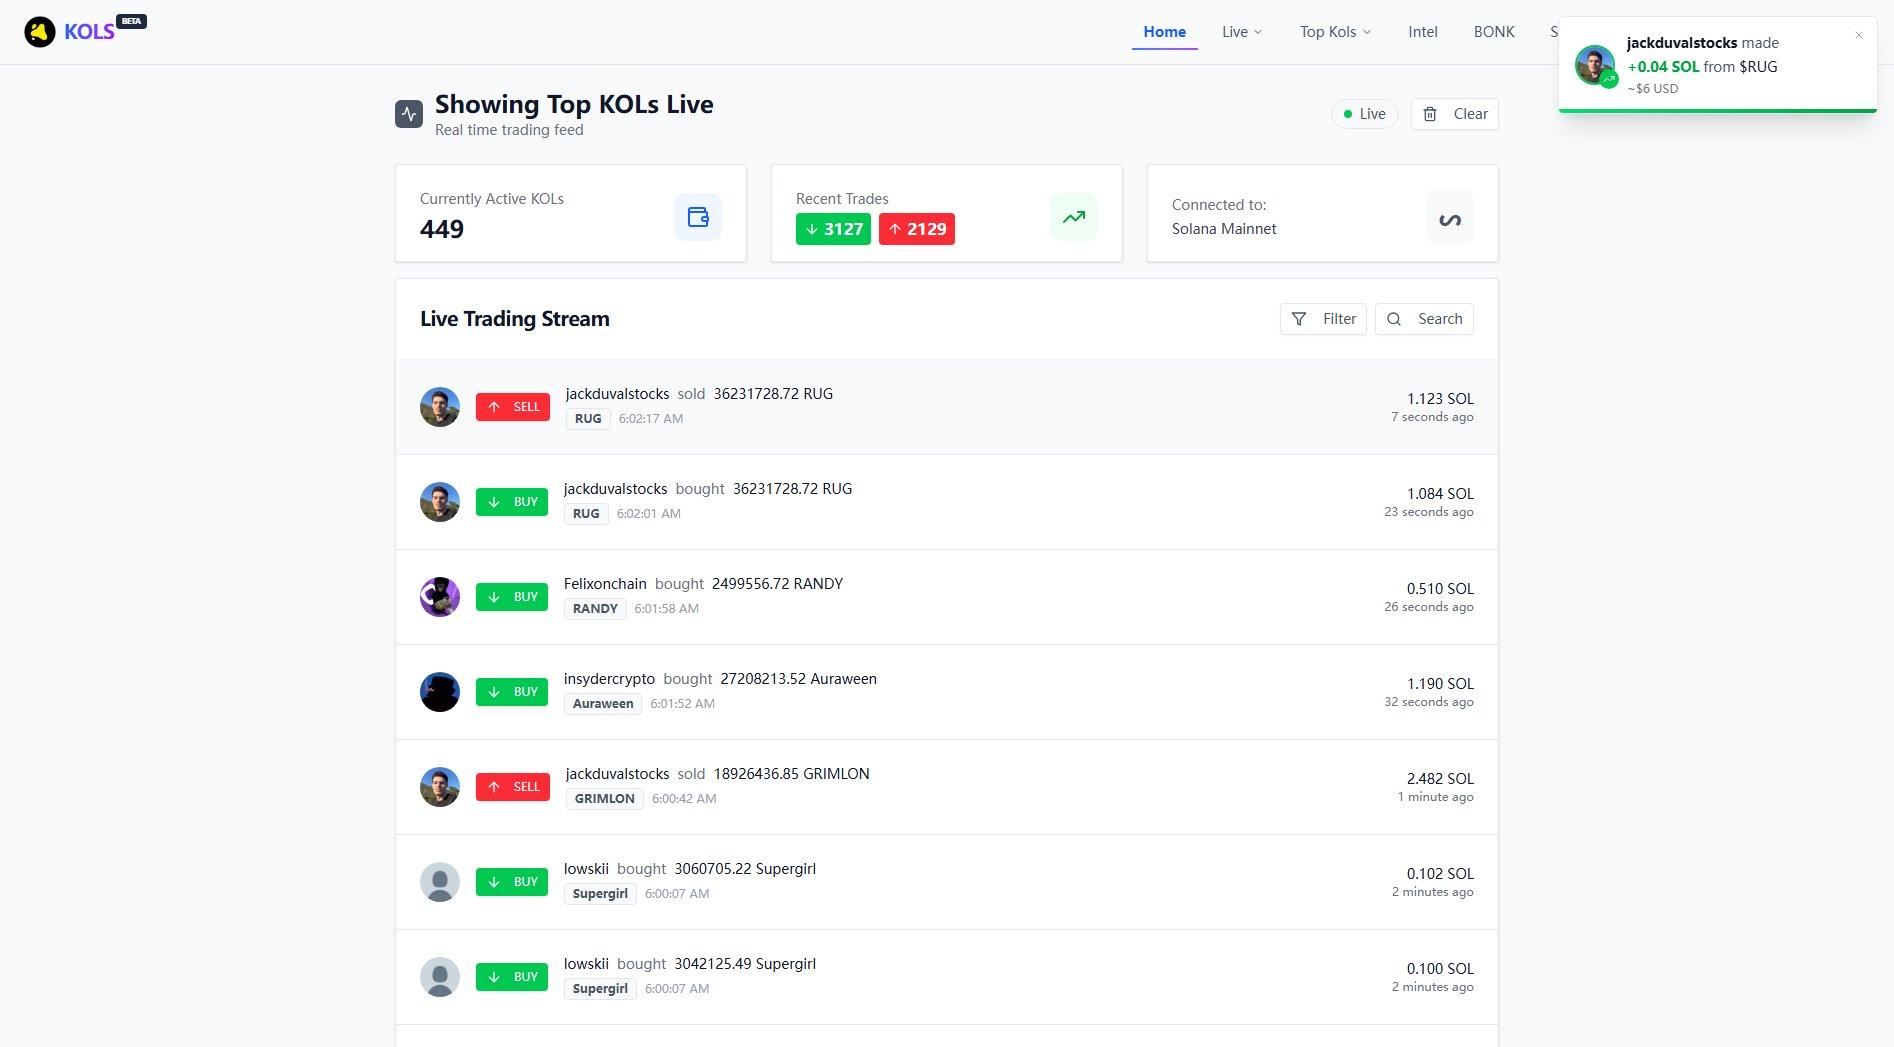1894x1047 pixels.
Task: Click the Search button in trading stream
Action: (x=1424, y=319)
